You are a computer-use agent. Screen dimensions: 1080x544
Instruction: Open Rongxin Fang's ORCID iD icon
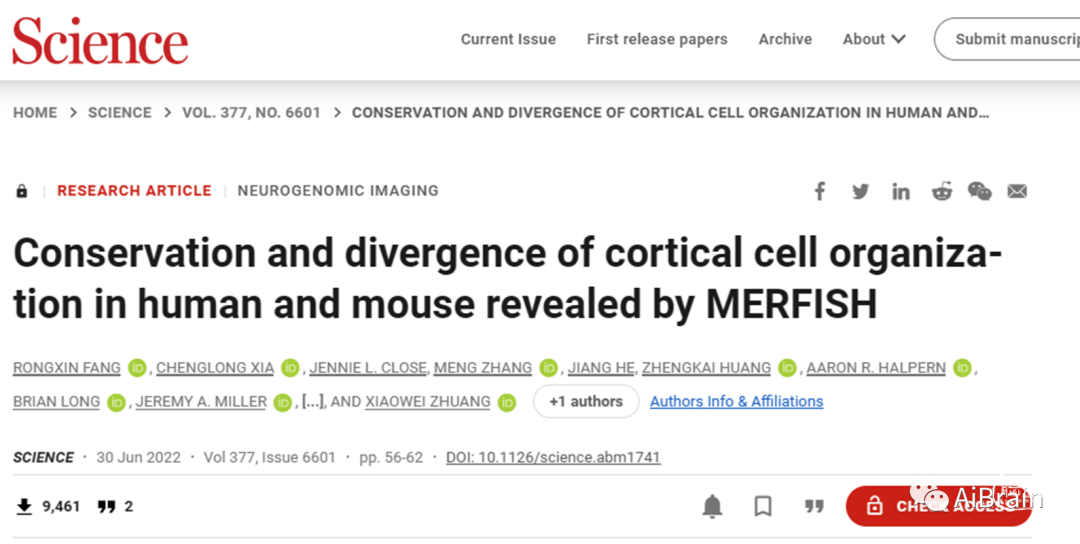click(138, 368)
